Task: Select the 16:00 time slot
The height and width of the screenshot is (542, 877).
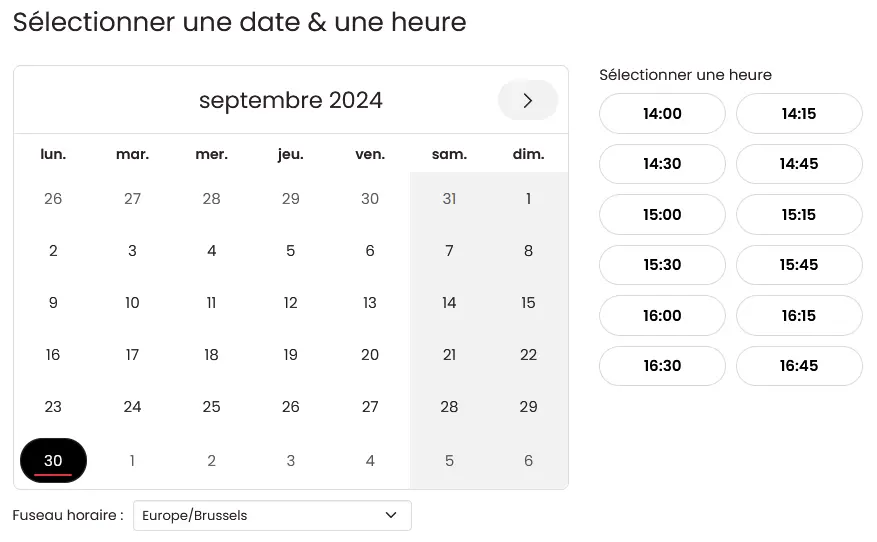Action: 662,315
